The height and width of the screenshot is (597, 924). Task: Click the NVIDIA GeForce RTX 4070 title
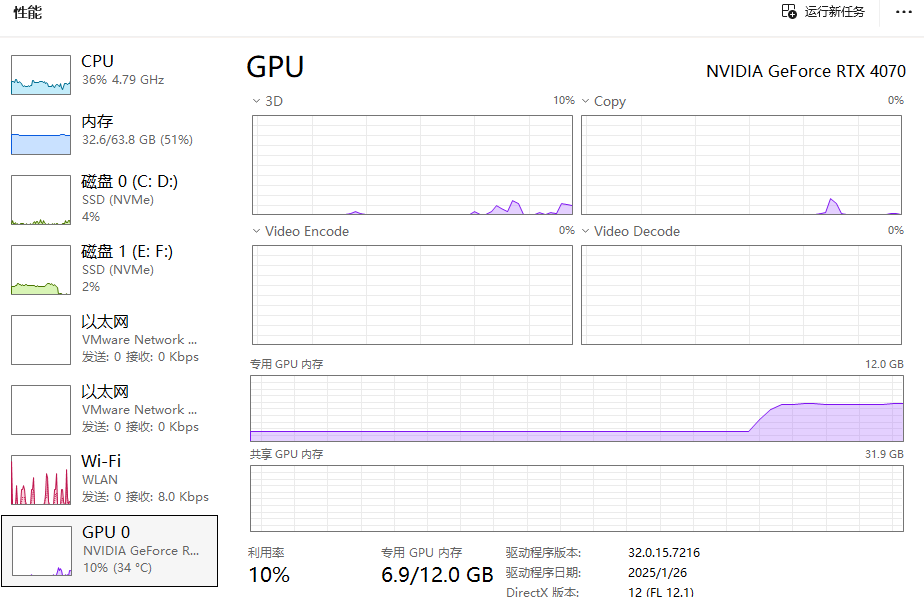pyautogui.click(x=805, y=71)
